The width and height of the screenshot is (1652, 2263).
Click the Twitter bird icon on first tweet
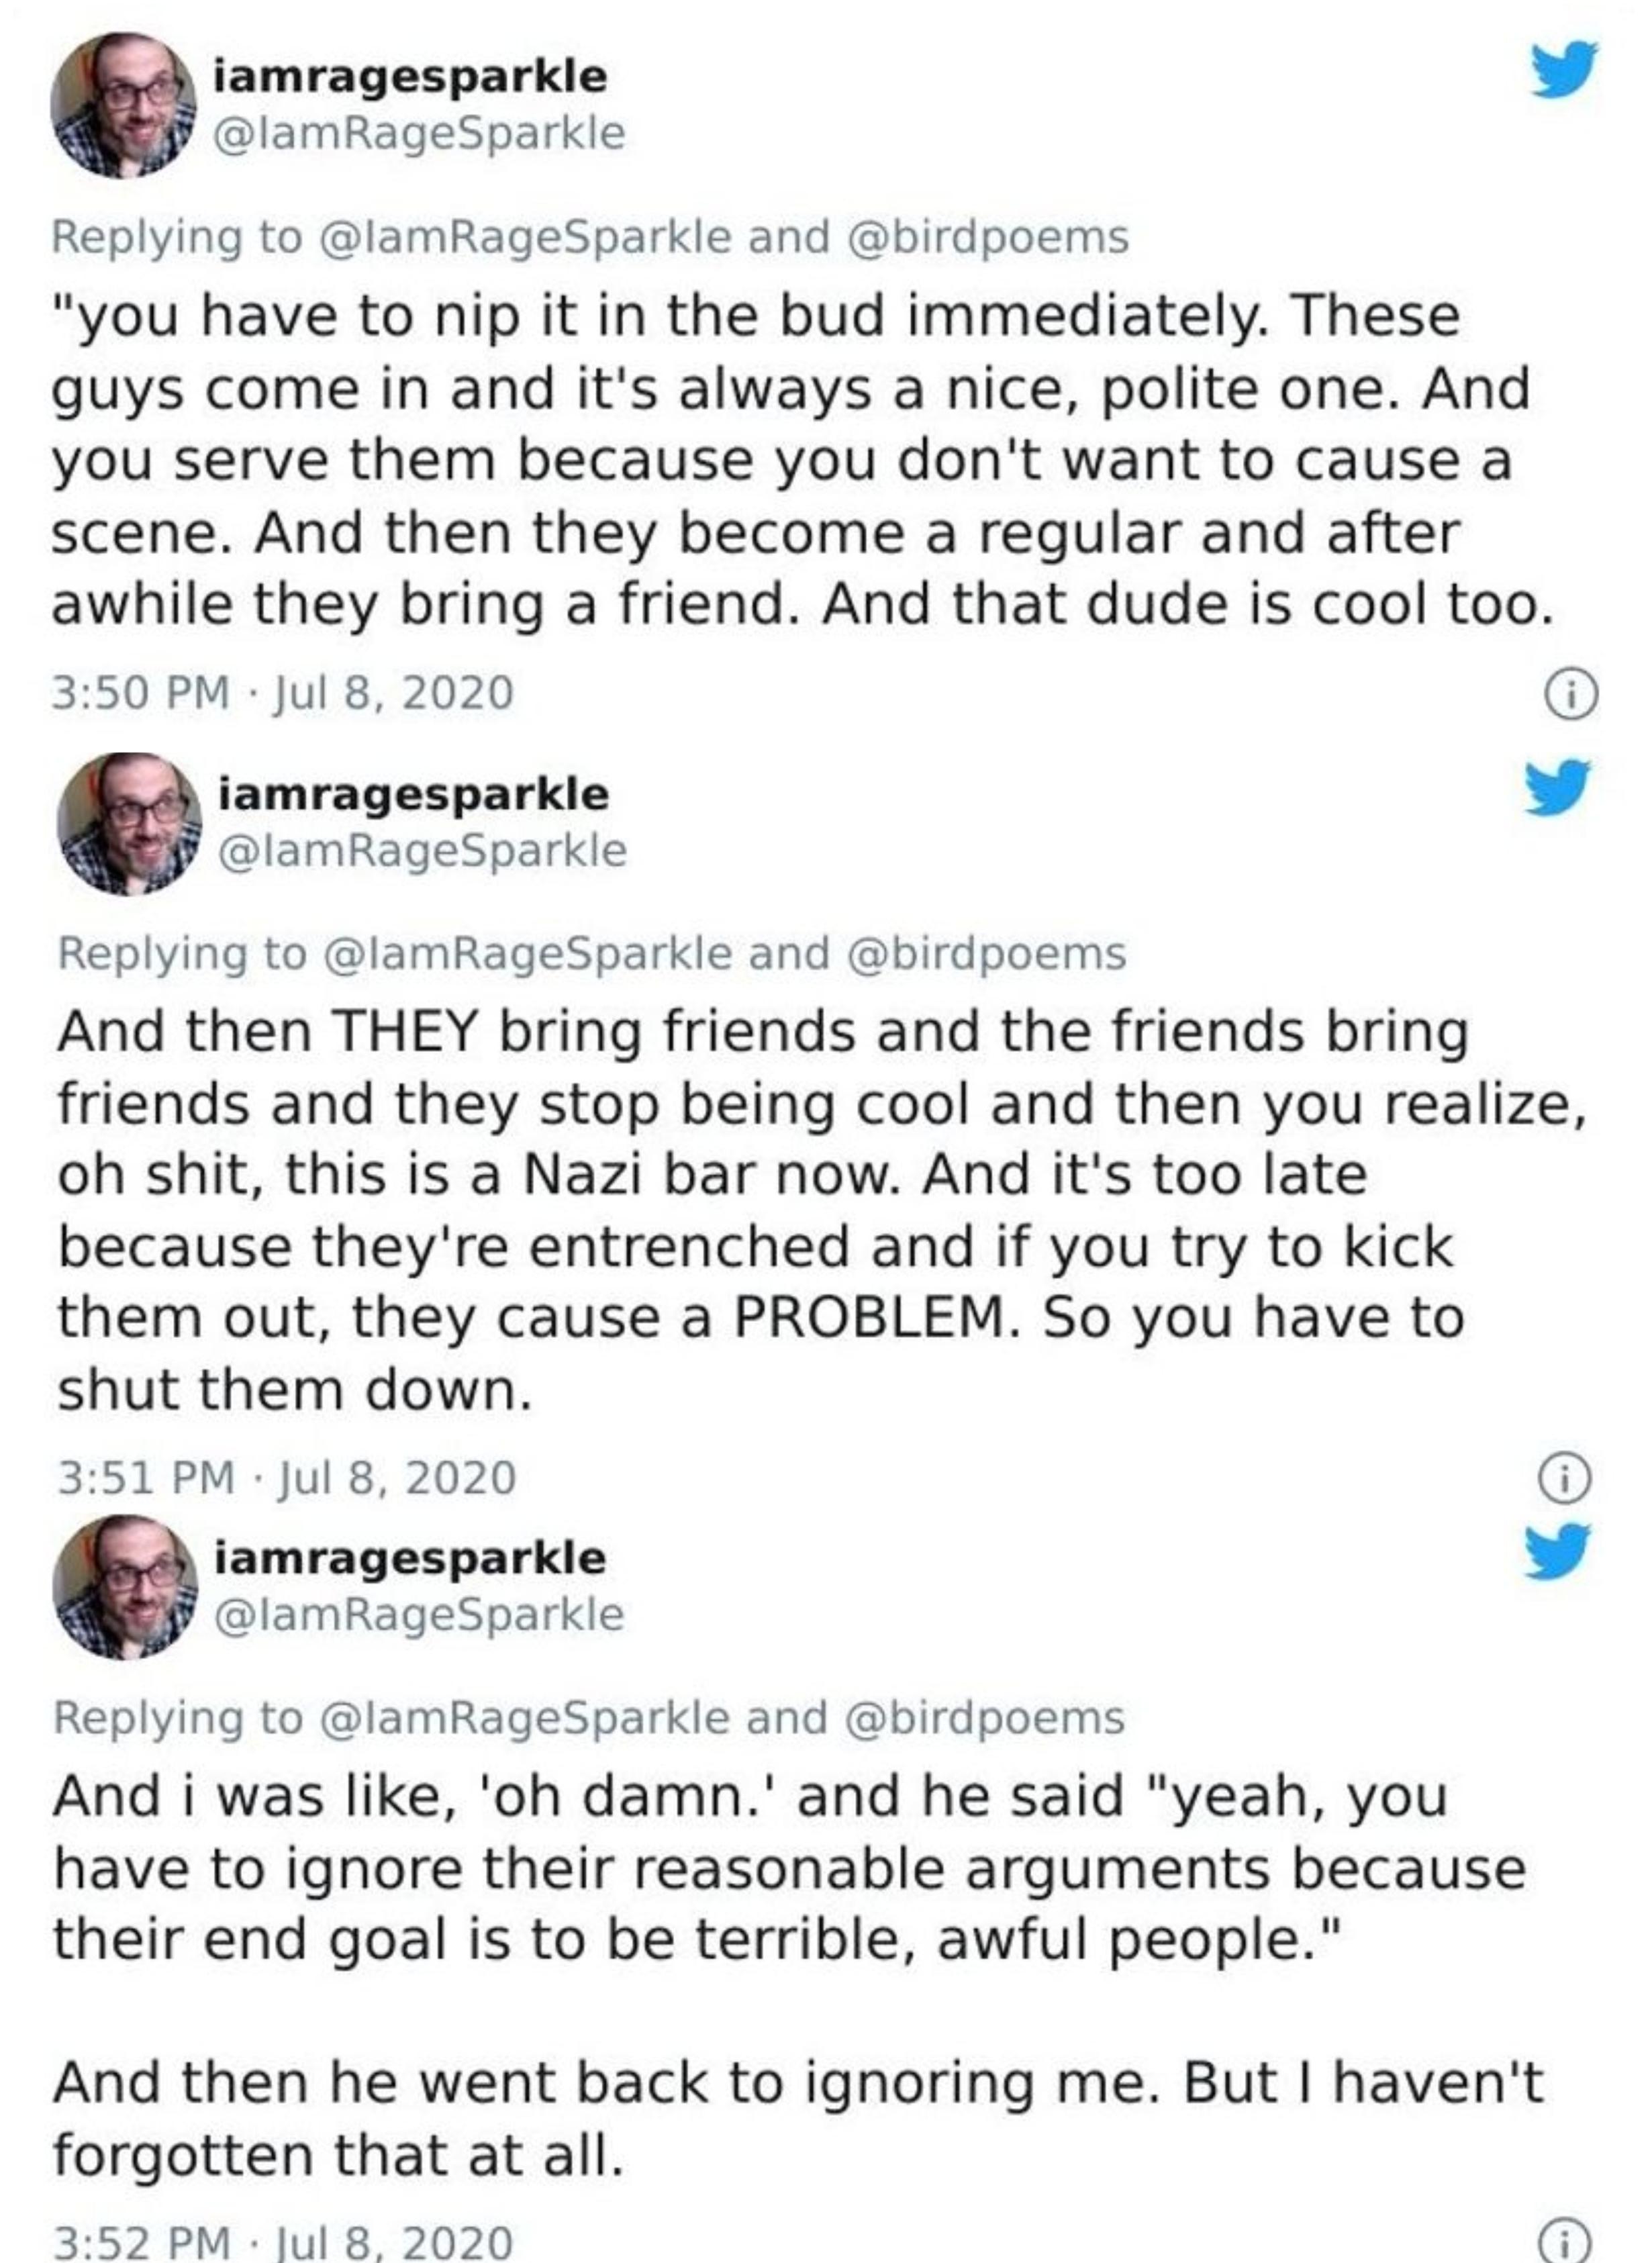click(x=1565, y=69)
